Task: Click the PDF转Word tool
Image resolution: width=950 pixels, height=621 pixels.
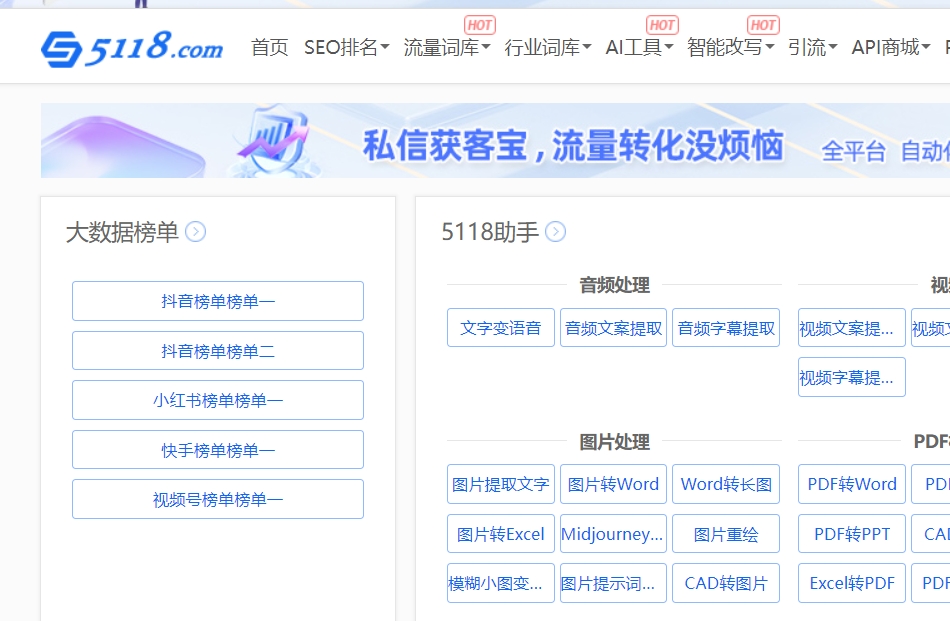Action: [x=851, y=484]
